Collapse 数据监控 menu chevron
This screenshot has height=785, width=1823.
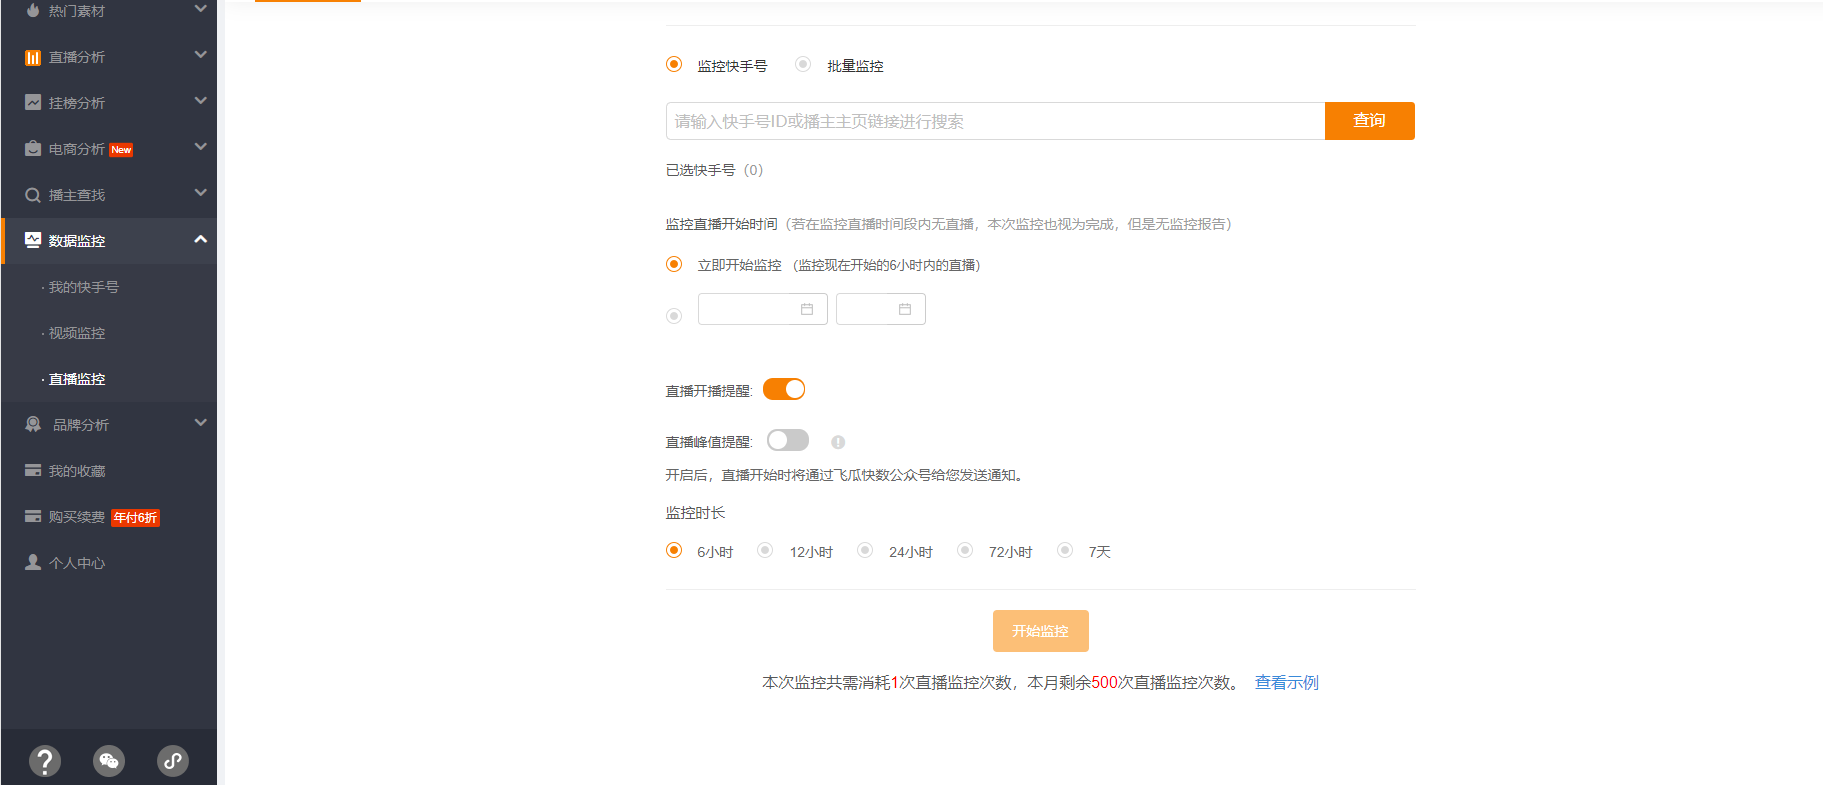(x=200, y=239)
